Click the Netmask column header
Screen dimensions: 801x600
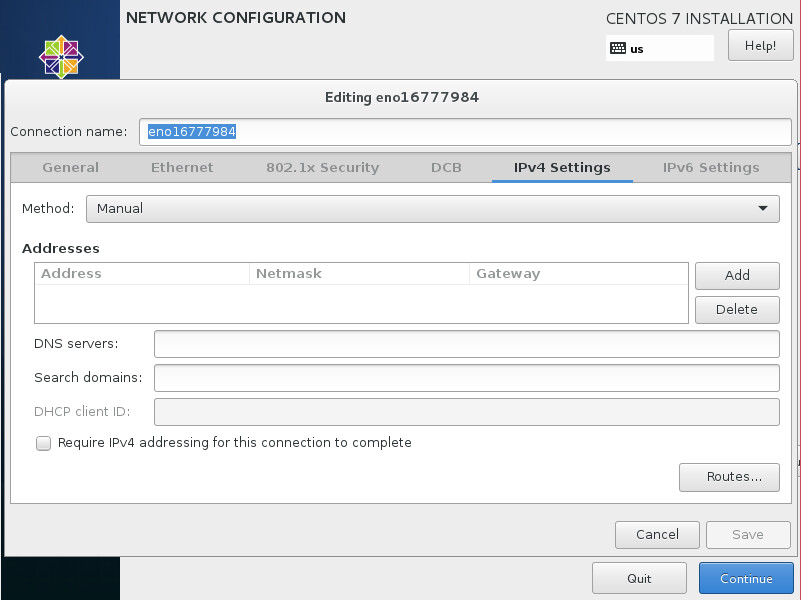[x=359, y=274]
